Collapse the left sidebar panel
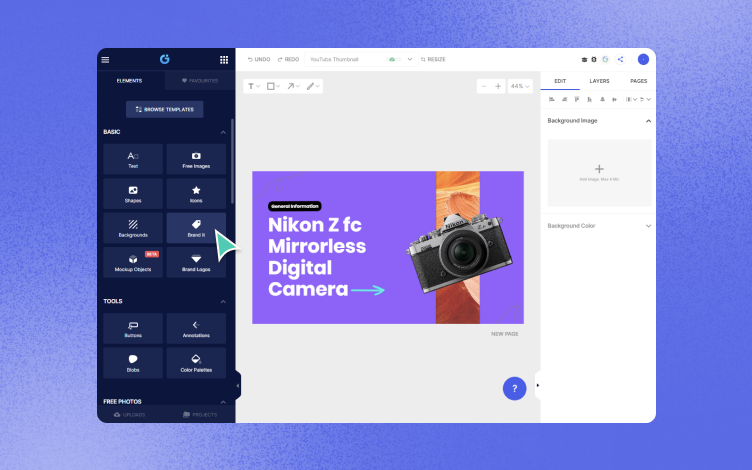This screenshot has height=470, width=752. click(238, 386)
